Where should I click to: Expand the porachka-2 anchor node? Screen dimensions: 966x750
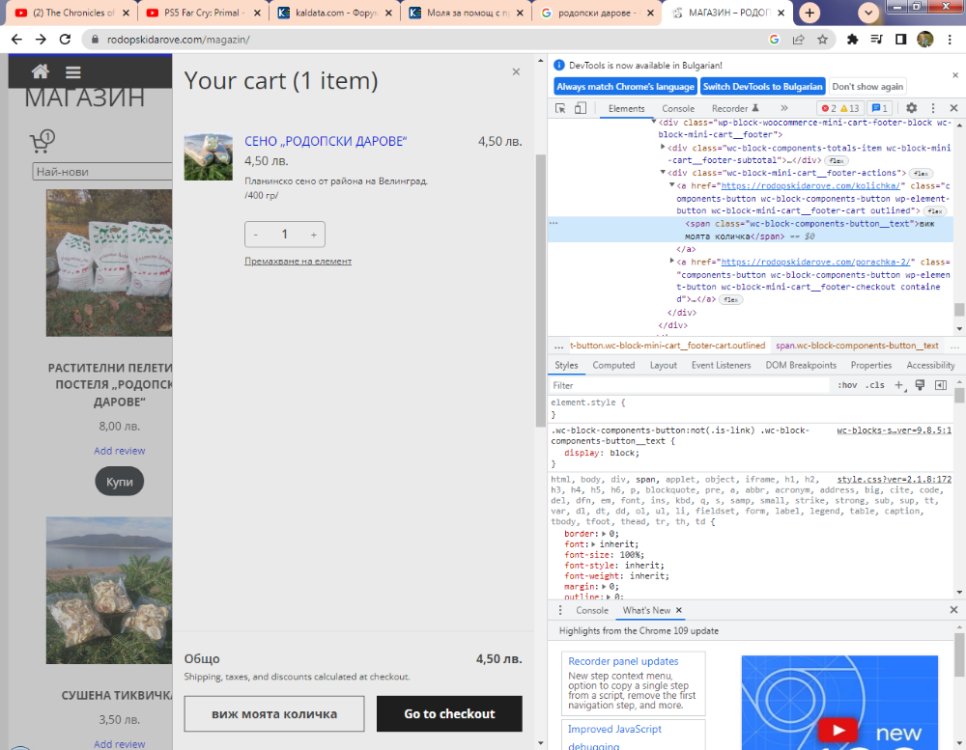point(672,261)
